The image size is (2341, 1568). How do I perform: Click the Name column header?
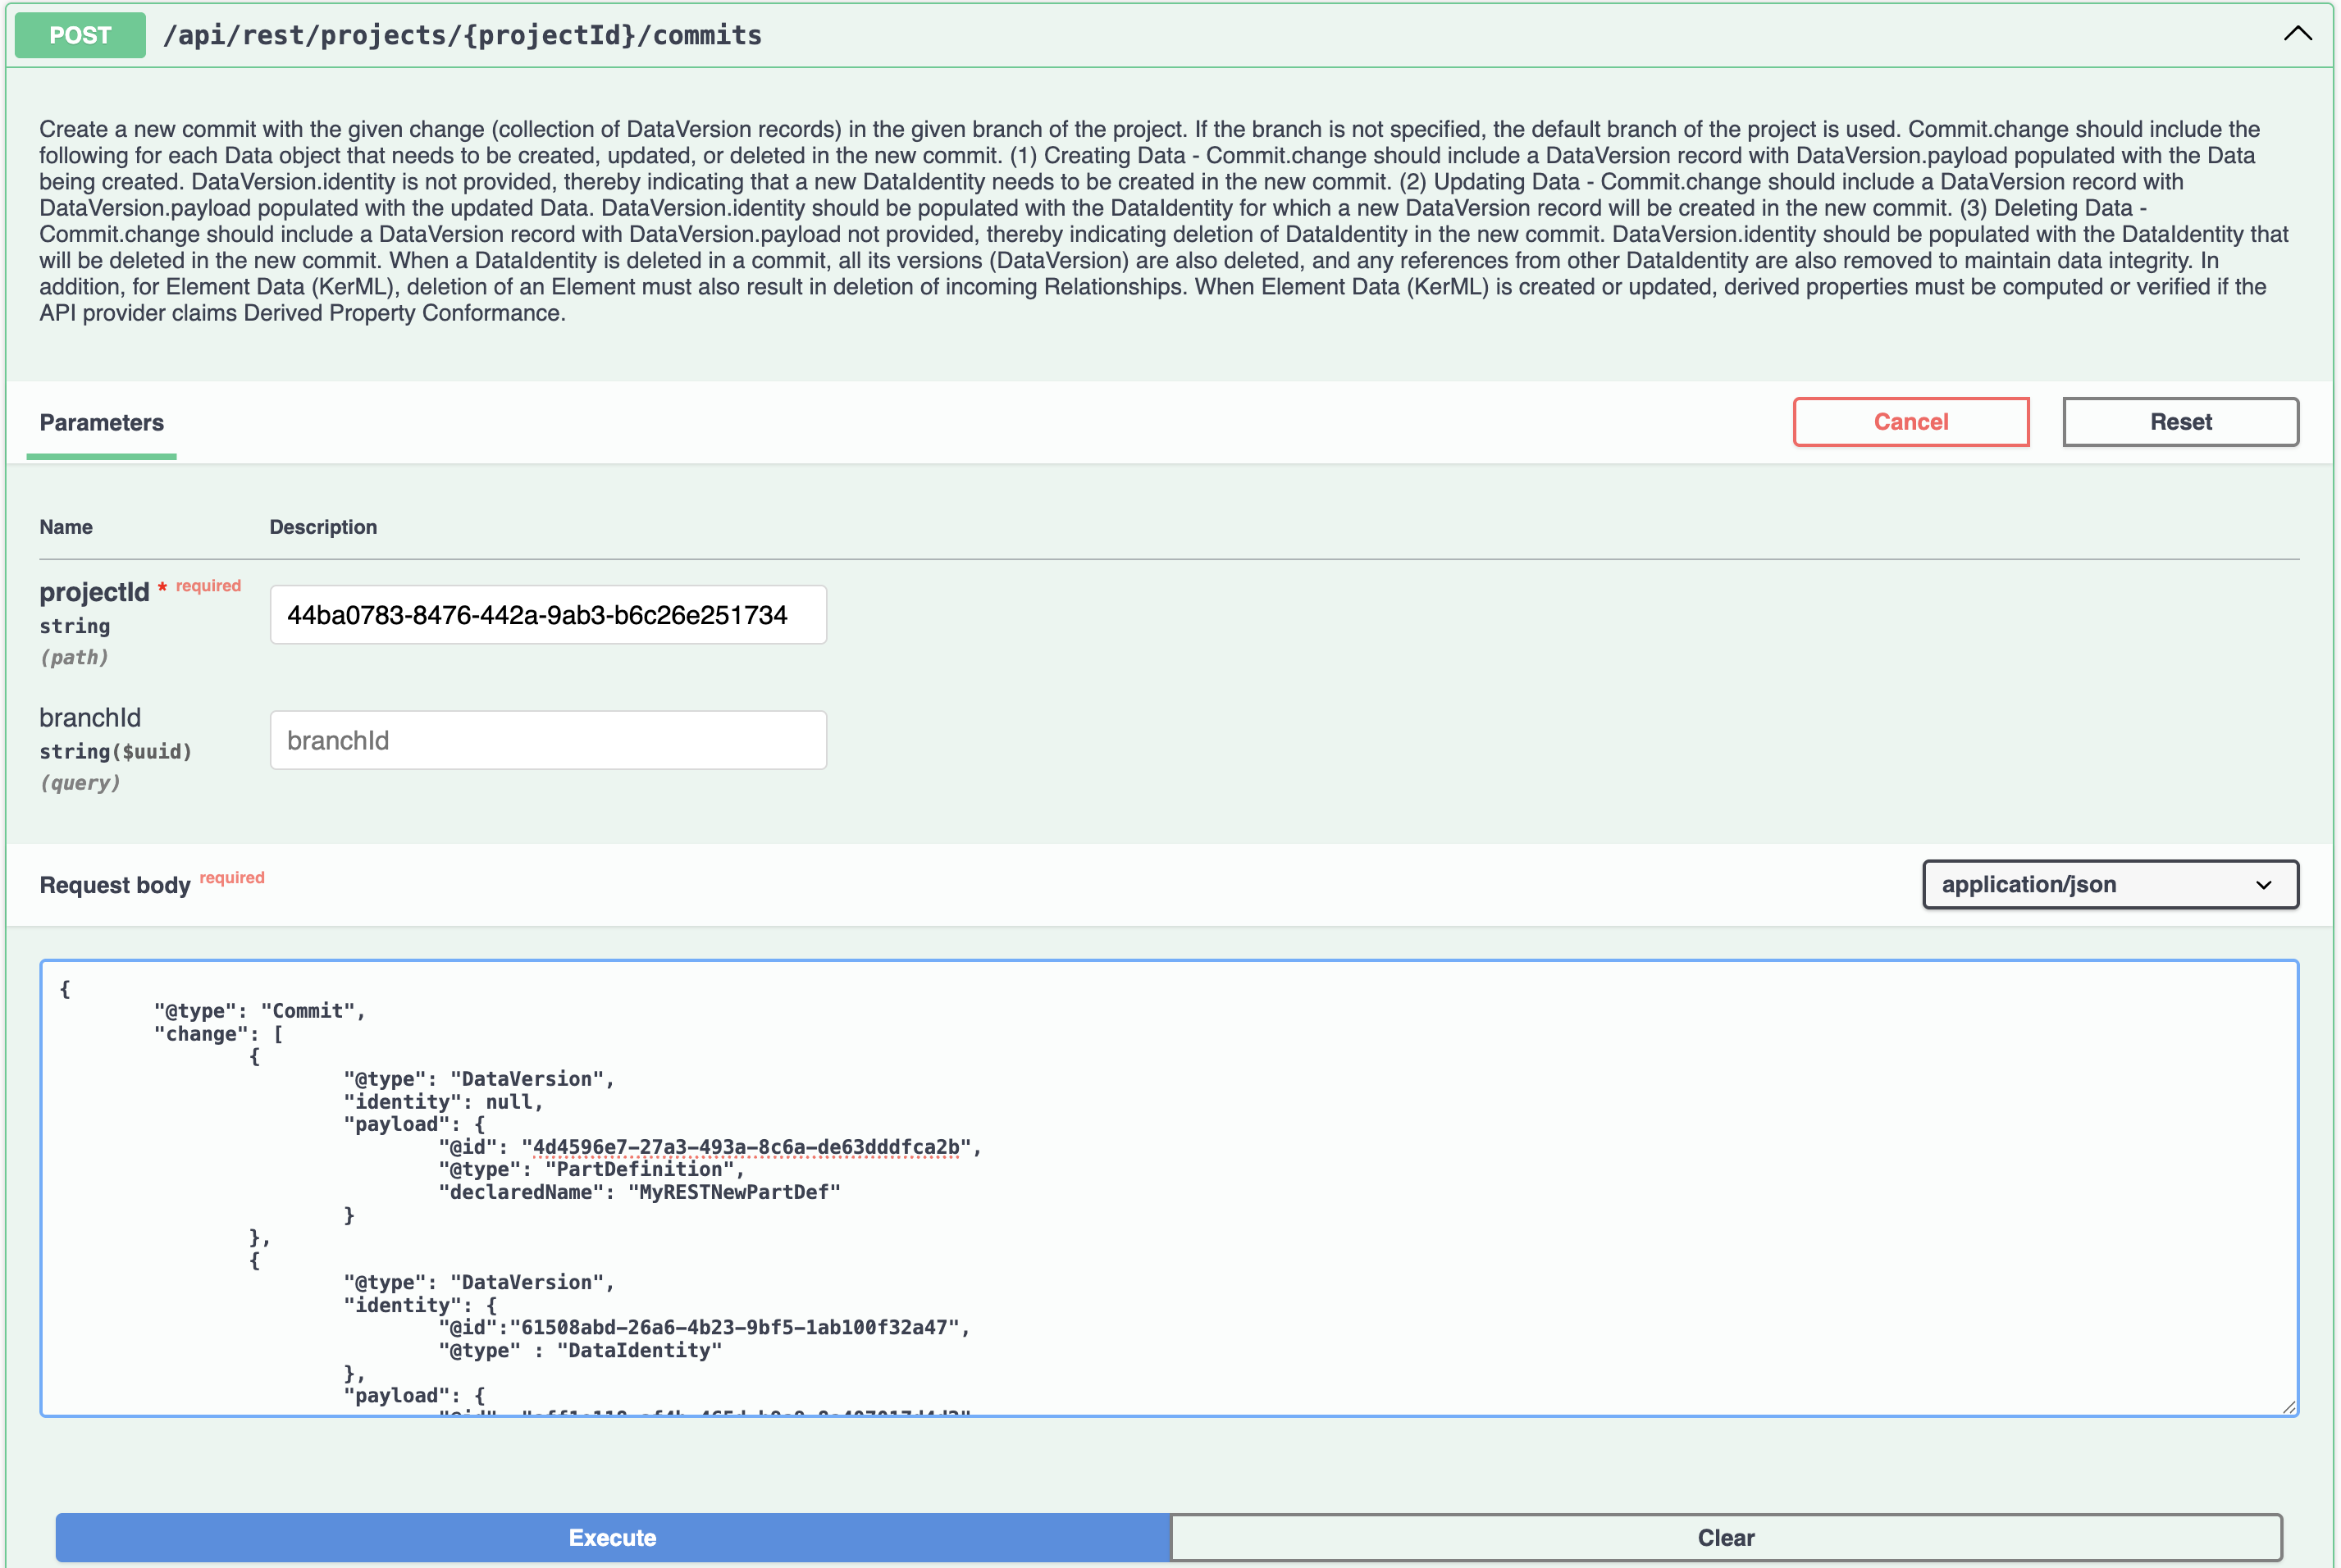[66, 526]
